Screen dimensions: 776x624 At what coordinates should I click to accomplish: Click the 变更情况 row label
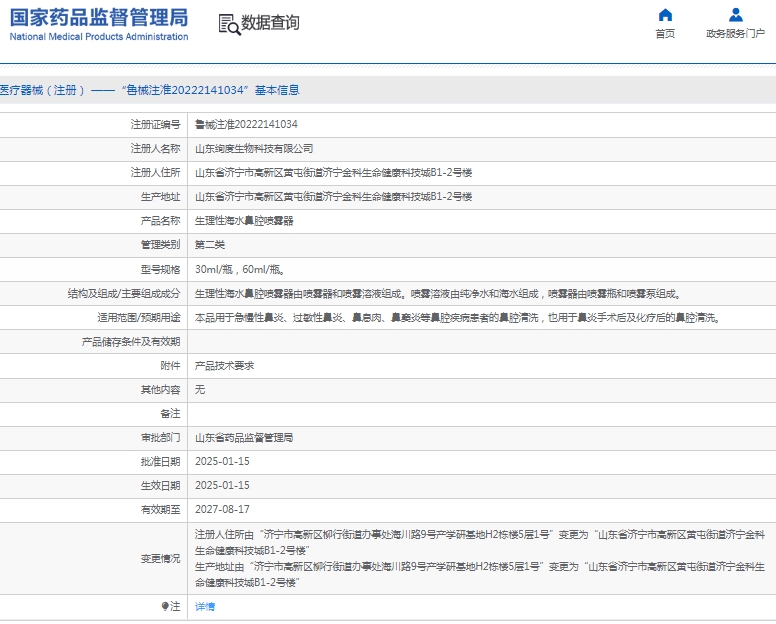pos(160,559)
